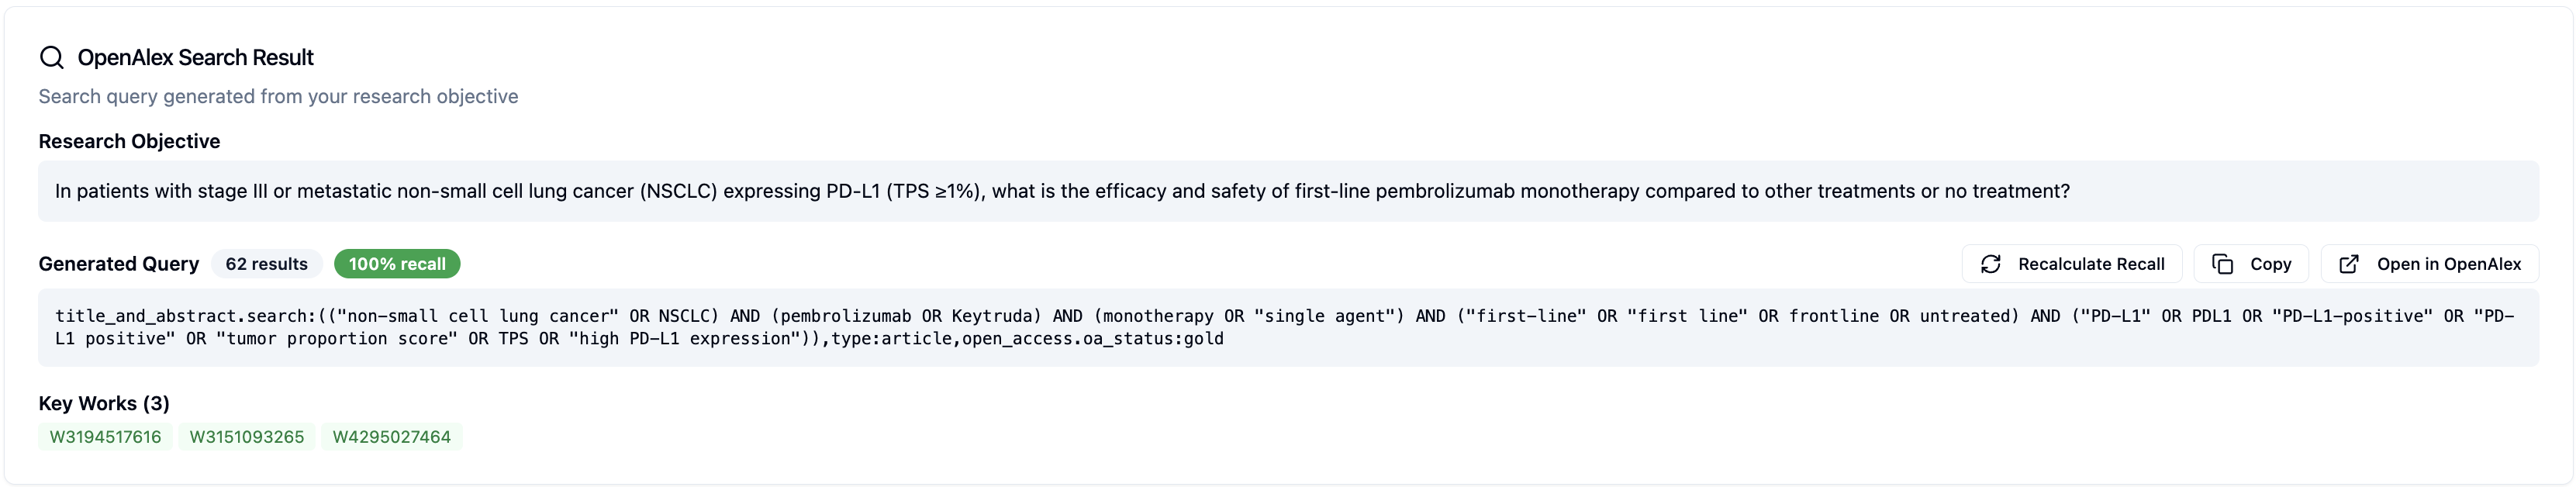The image size is (2576, 487).
Task: Open key work W3194517616
Action: click(x=105, y=437)
